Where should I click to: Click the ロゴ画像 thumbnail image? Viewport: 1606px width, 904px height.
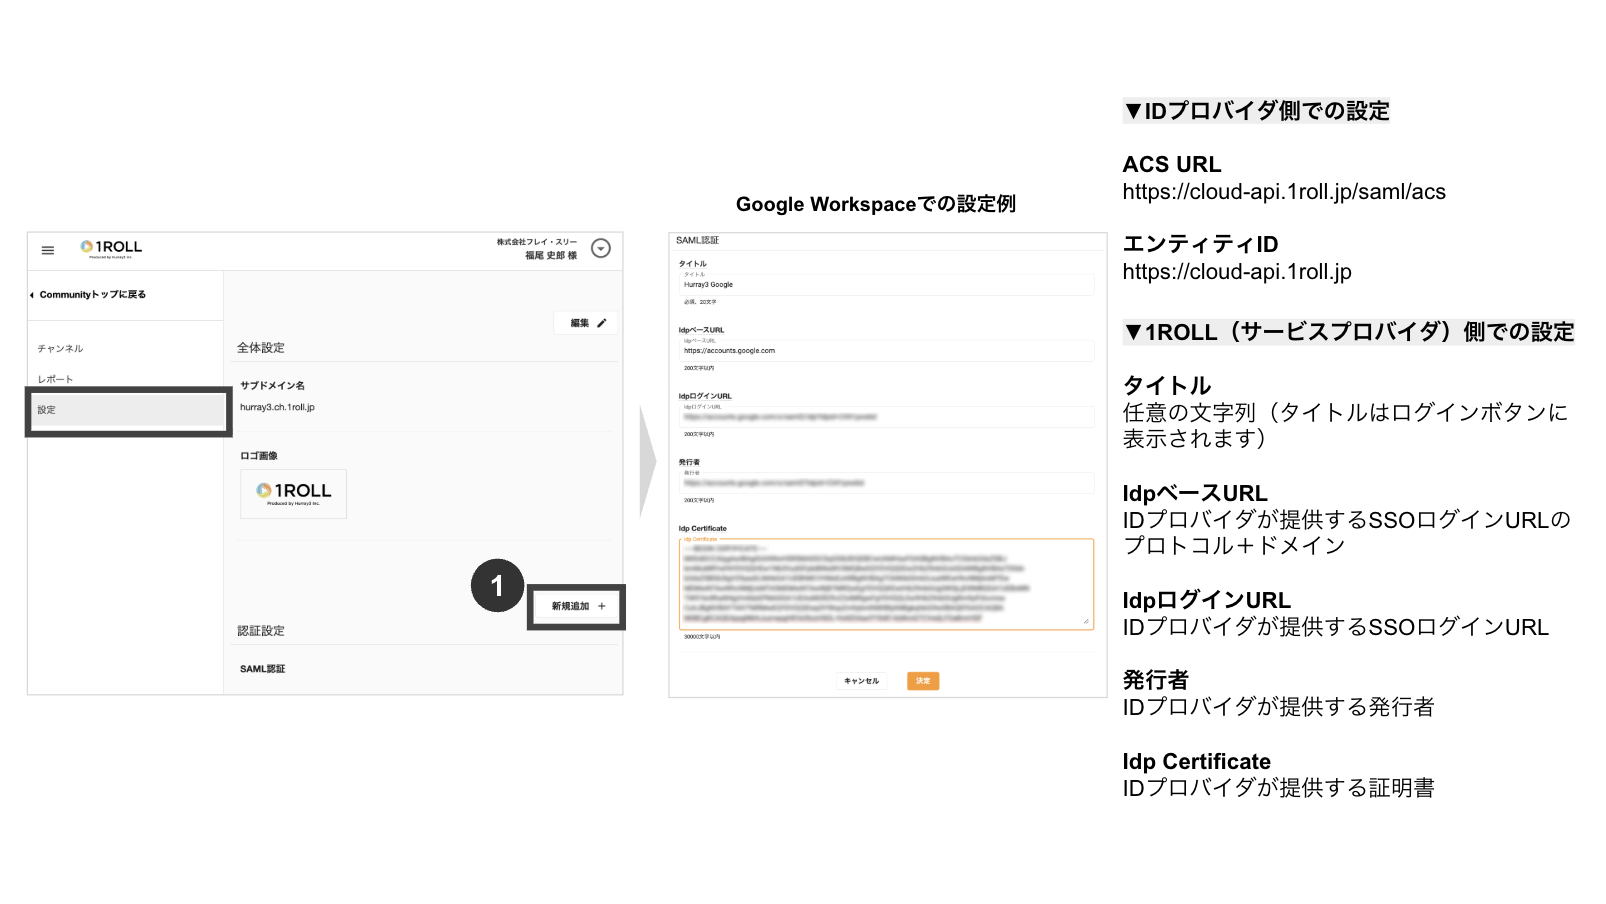293,493
